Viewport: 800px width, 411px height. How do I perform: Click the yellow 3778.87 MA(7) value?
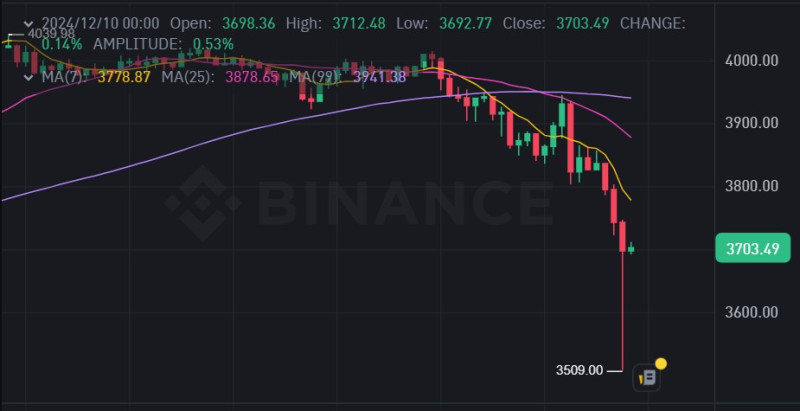tap(124, 78)
